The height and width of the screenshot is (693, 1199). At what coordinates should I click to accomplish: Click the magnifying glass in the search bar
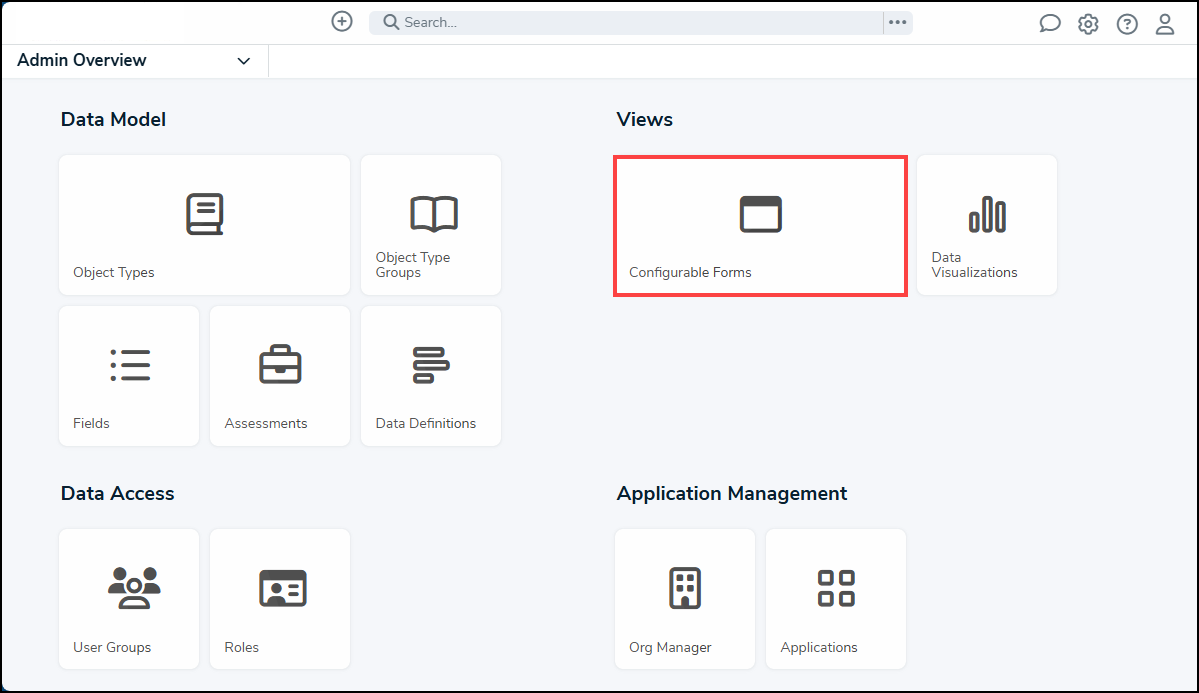point(390,22)
